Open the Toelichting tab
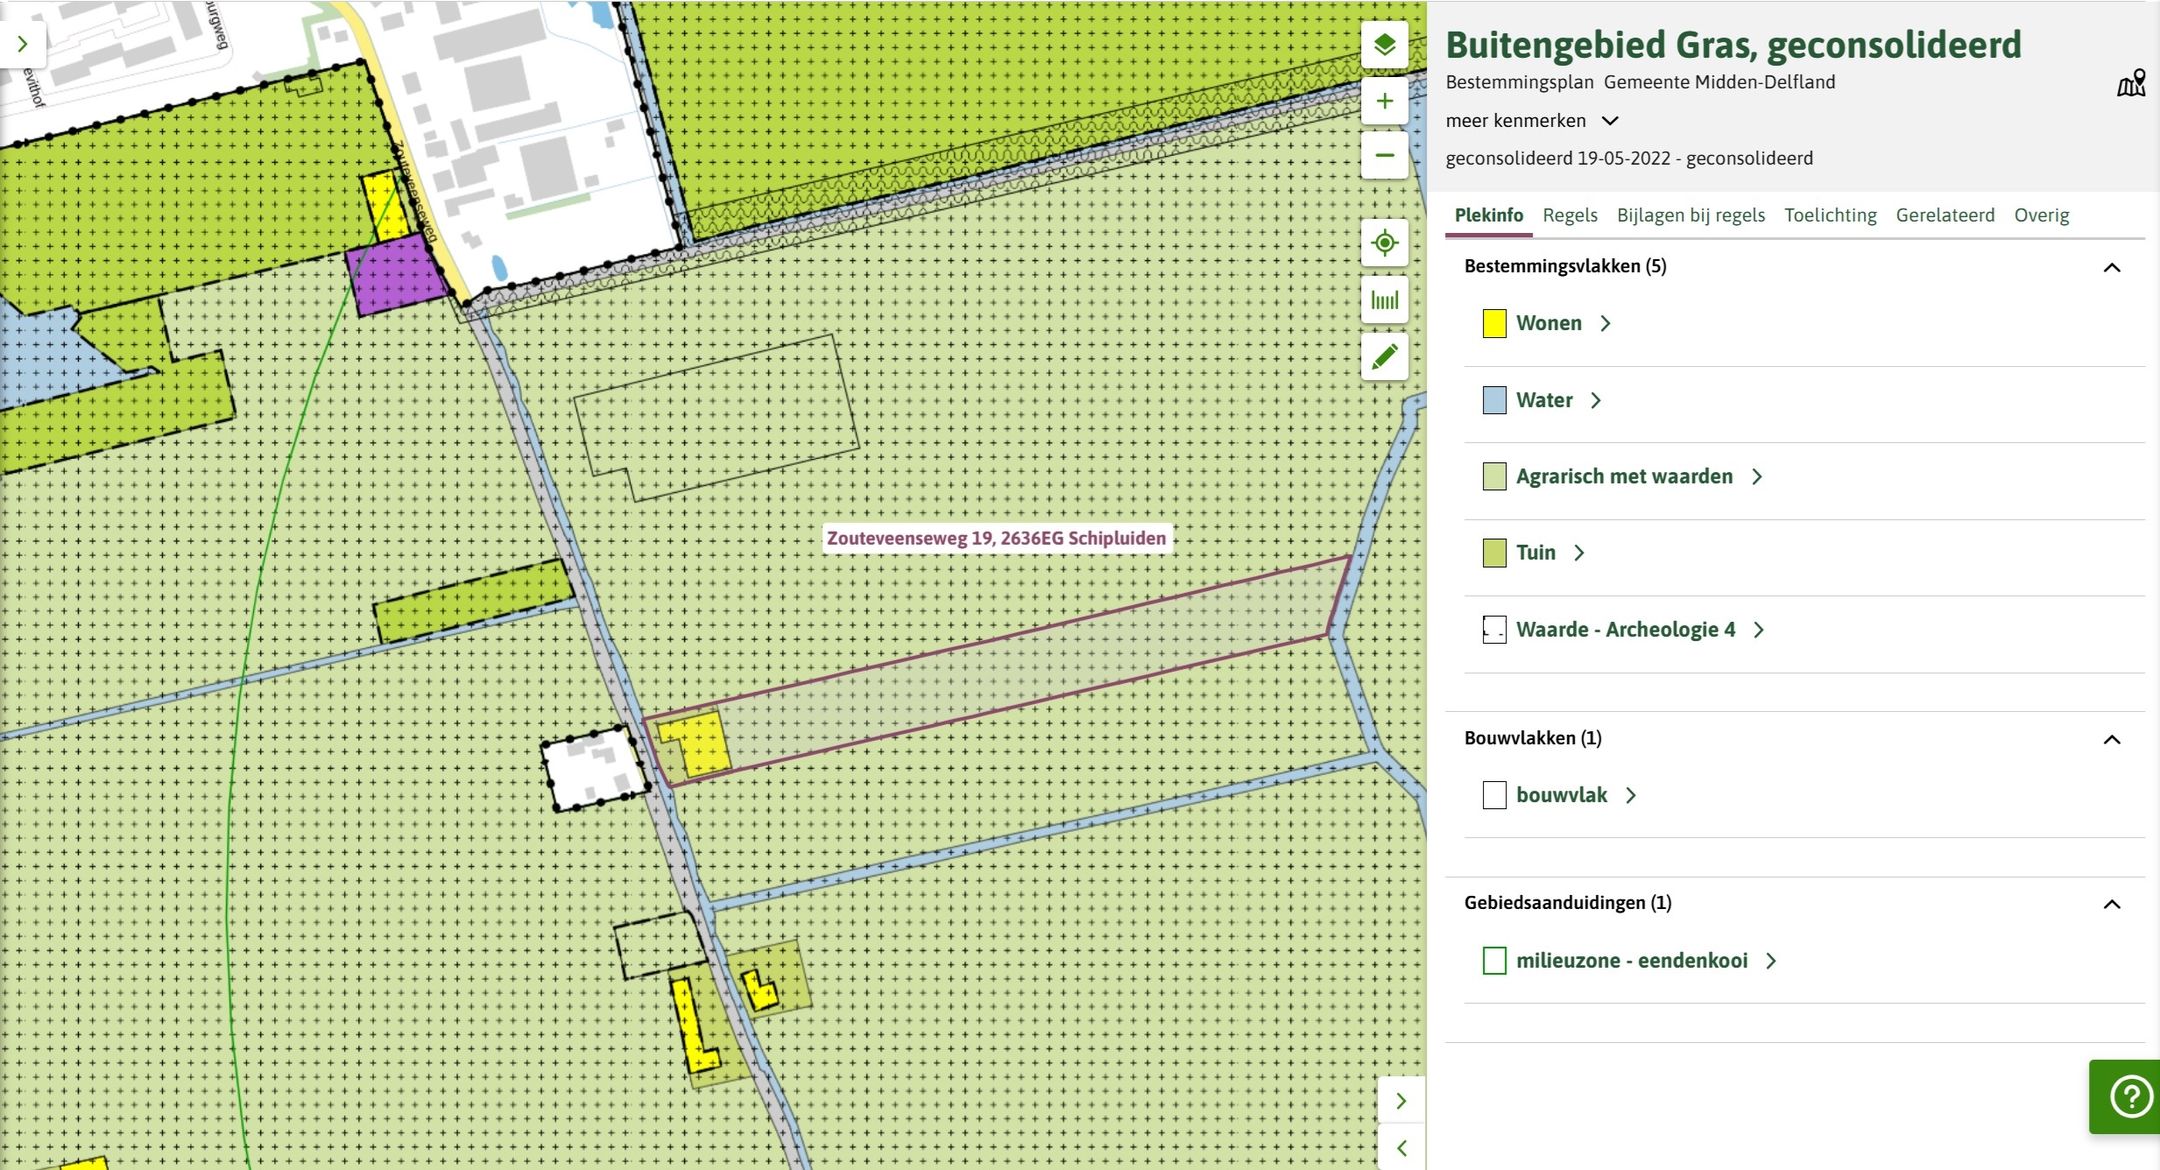 click(1829, 215)
